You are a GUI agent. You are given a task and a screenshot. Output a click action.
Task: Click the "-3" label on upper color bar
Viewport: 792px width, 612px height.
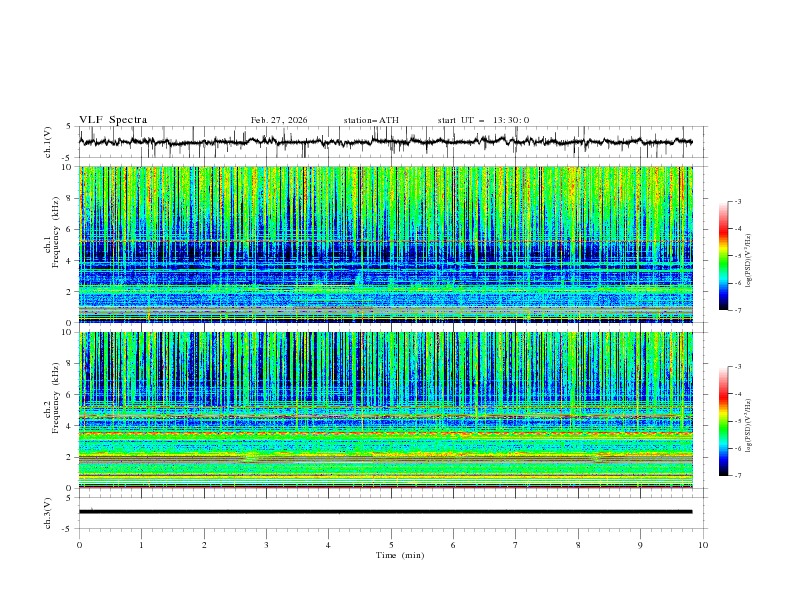[737, 201]
